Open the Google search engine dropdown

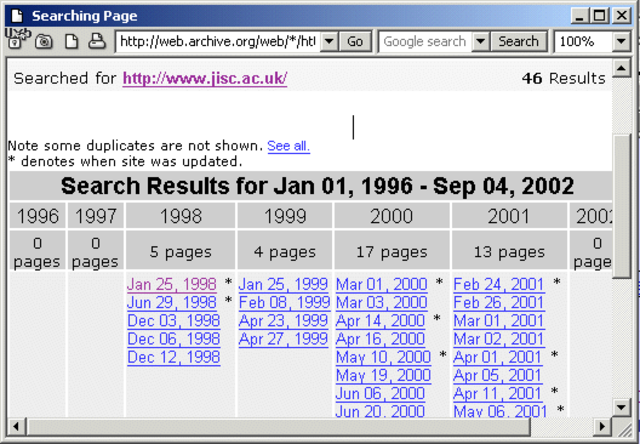[x=481, y=42]
